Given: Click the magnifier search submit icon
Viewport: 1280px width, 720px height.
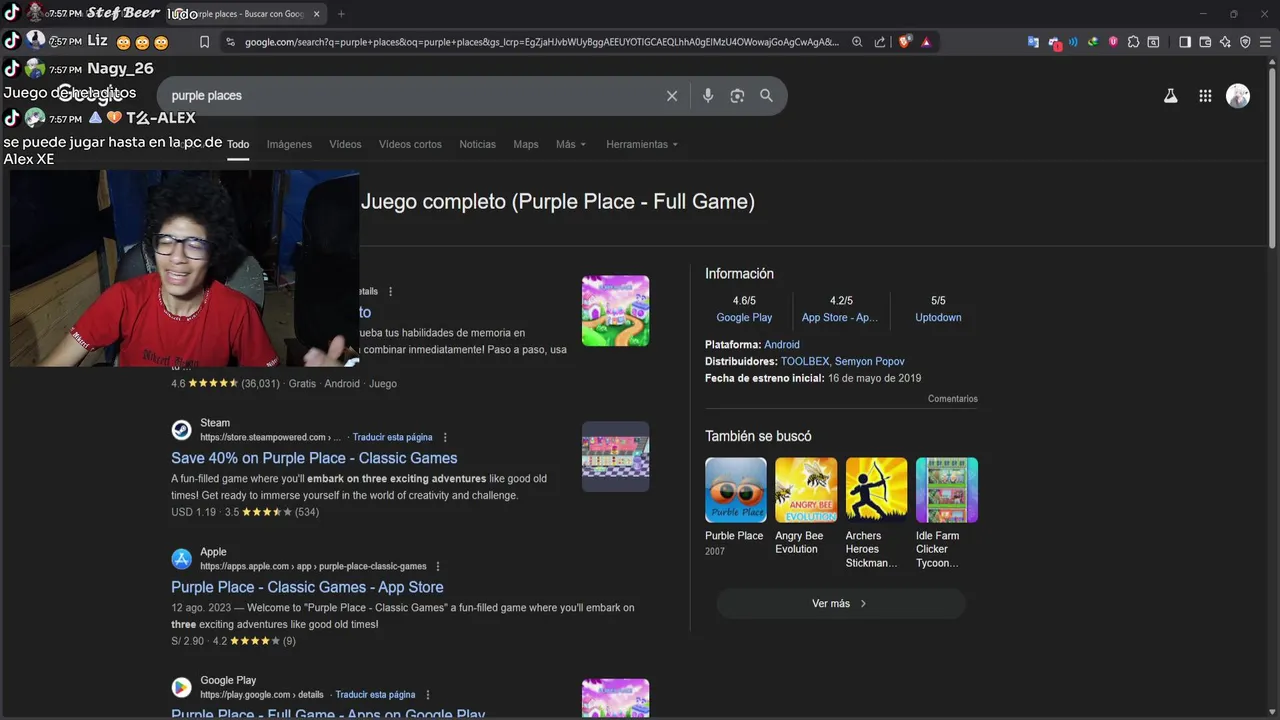Looking at the screenshot, I should tap(766, 96).
